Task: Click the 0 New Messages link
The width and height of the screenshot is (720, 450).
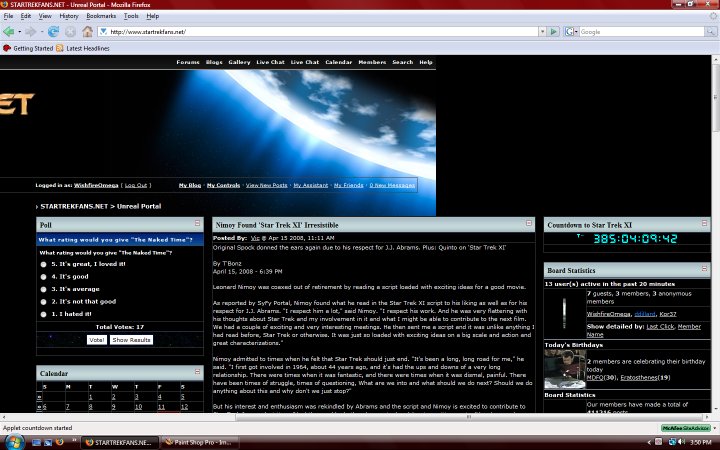Action: 392,185
